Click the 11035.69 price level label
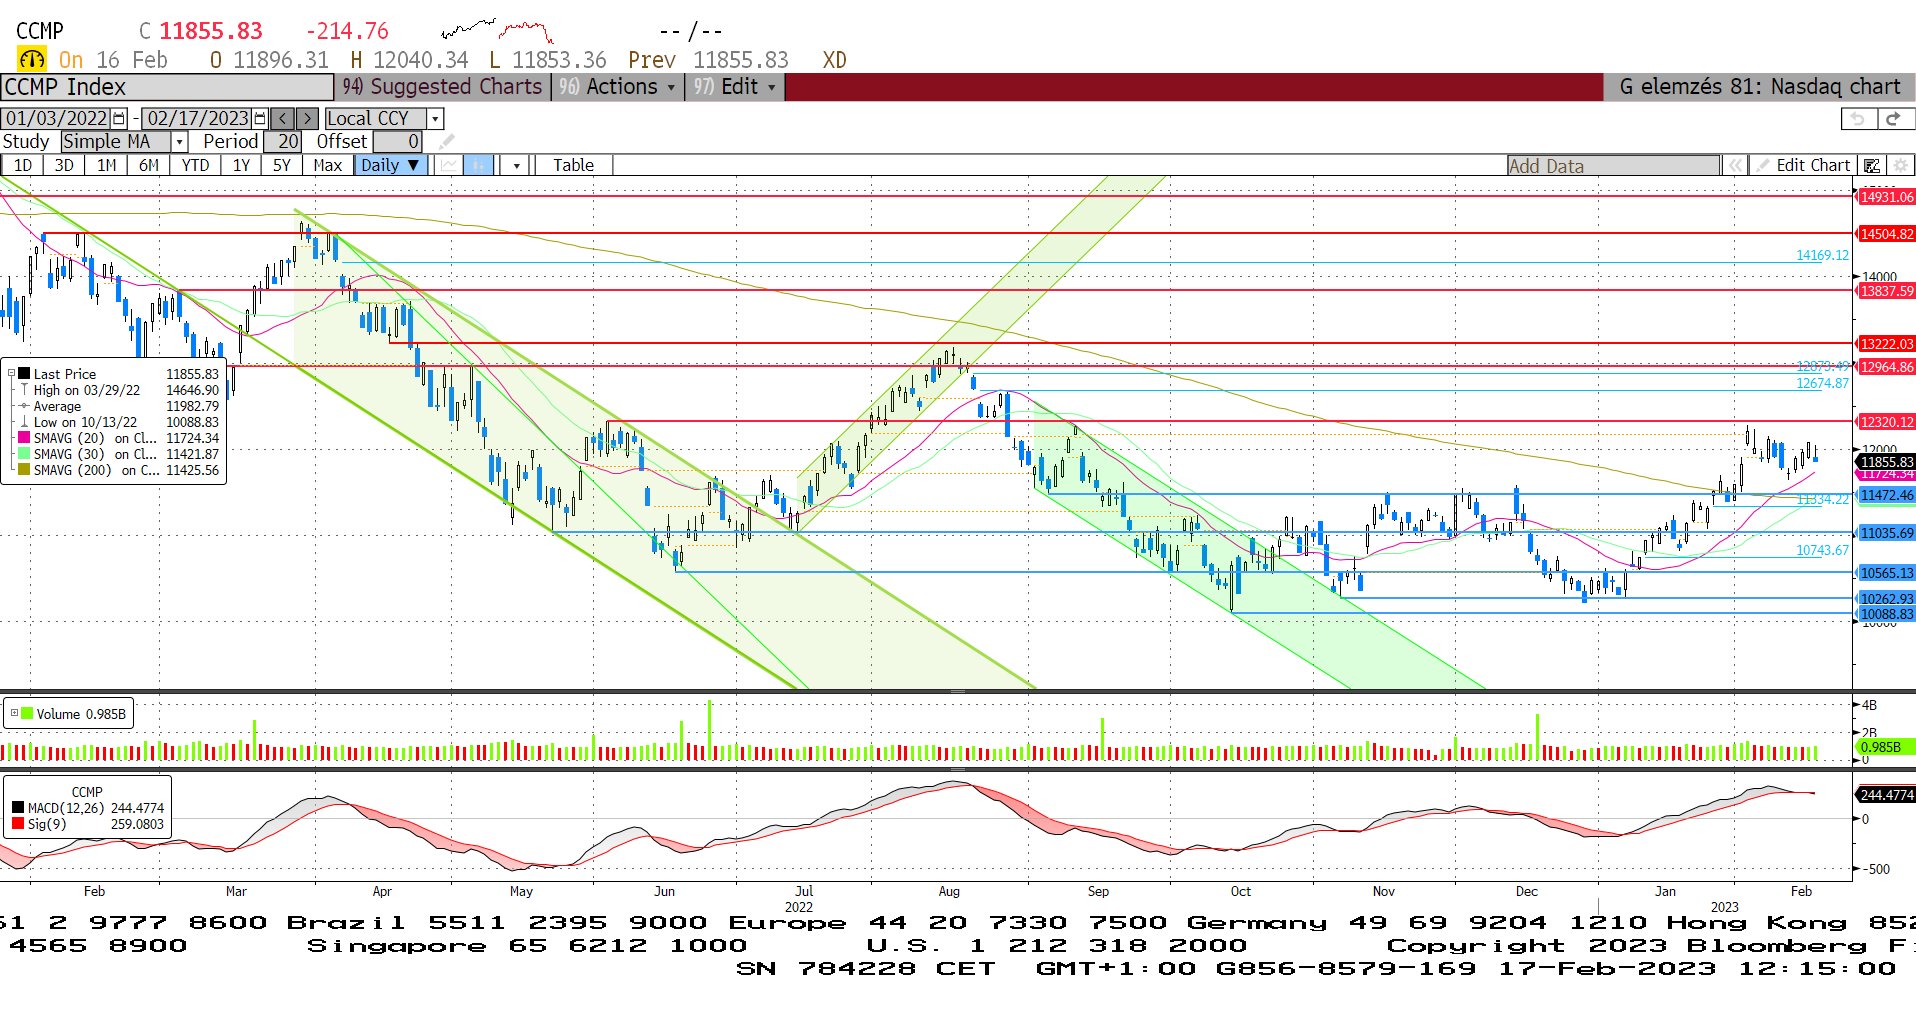The height and width of the screenshot is (1024, 1916). click(1886, 533)
